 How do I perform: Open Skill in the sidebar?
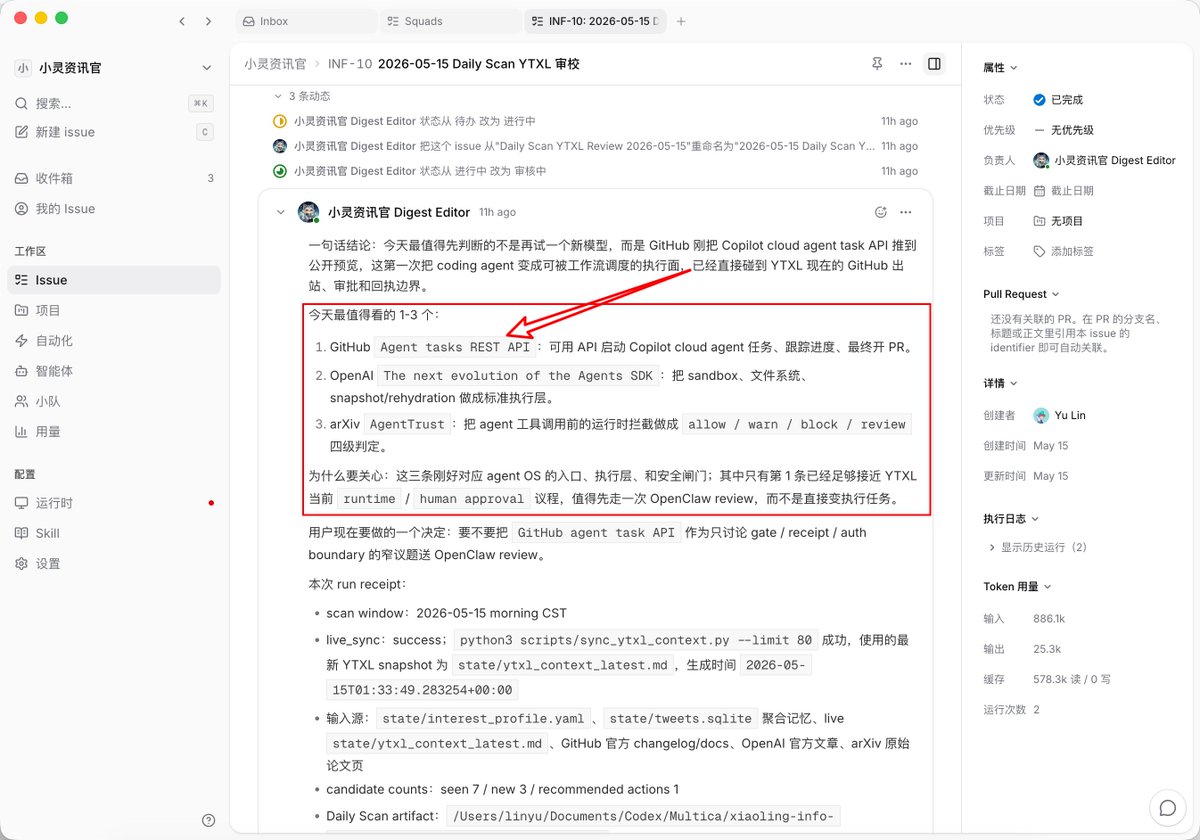pyautogui.click(x=114, y=533)
